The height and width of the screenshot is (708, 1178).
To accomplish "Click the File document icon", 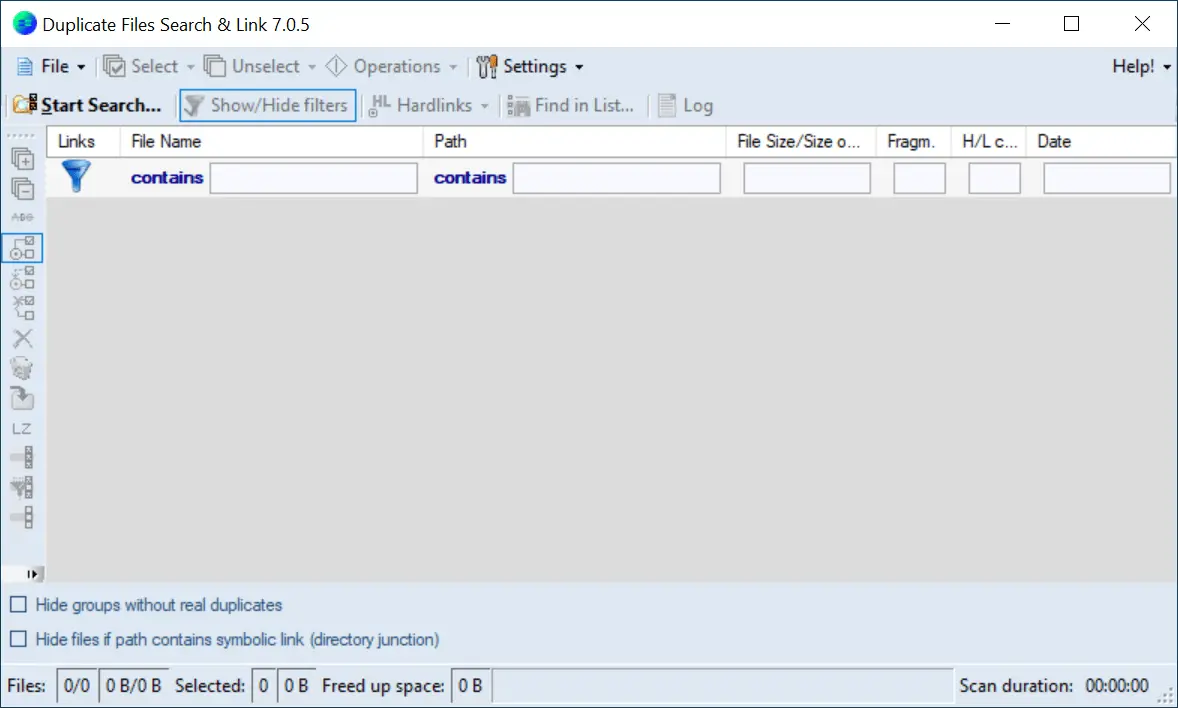I will click(x=25, y=66).
